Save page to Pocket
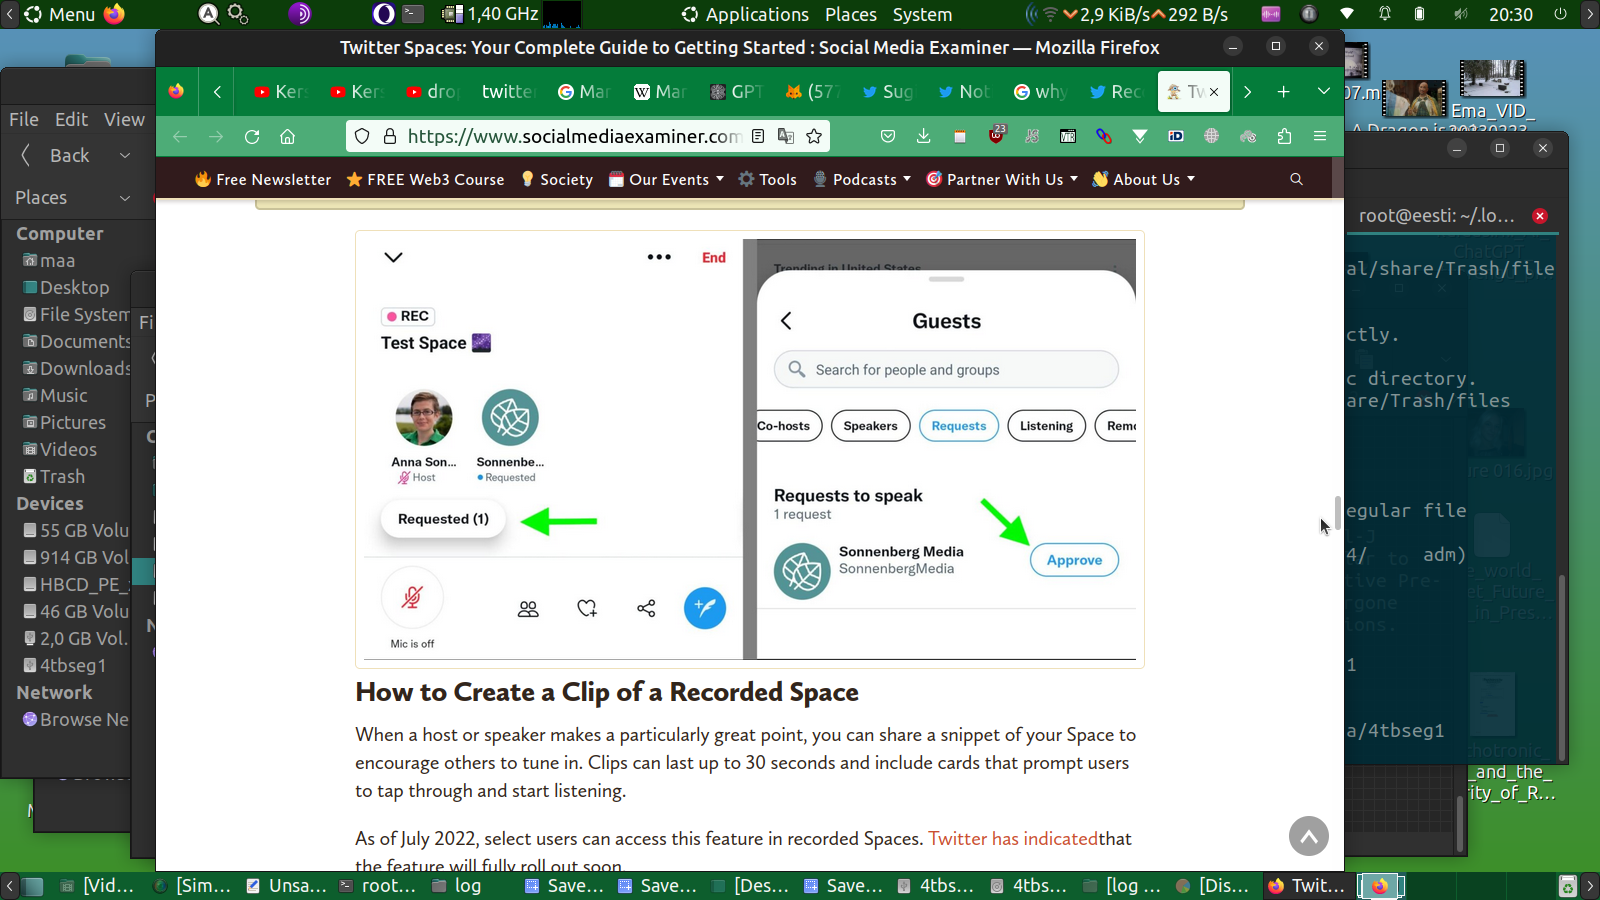The image size is (1600, 900). coord(887,136)
